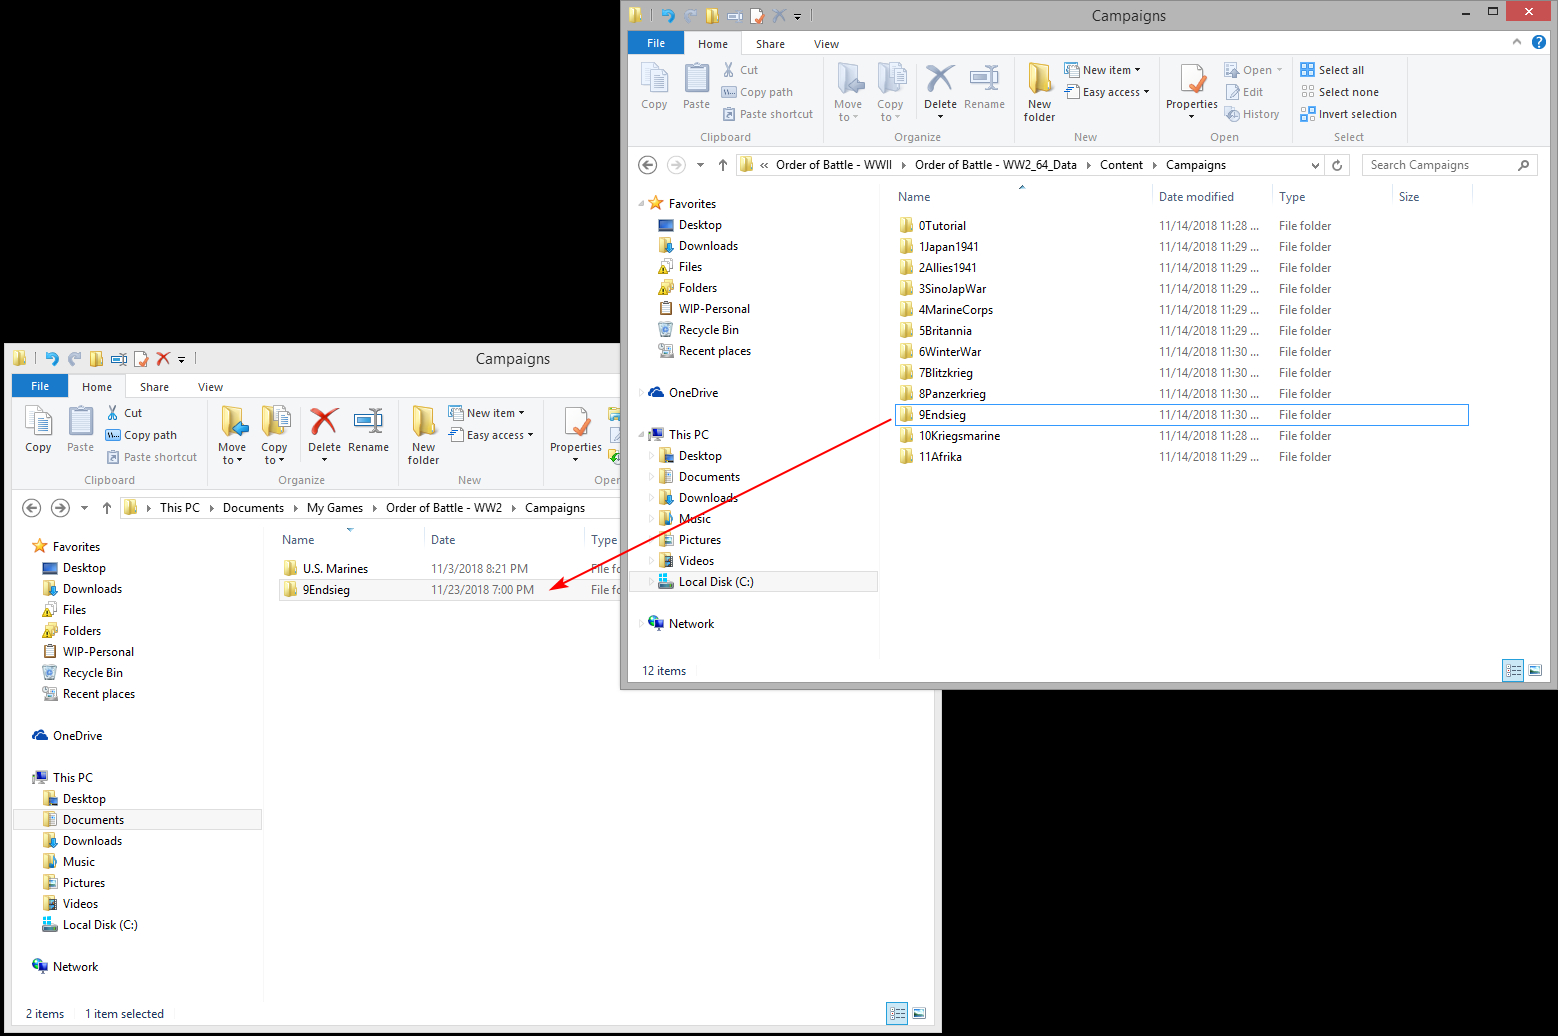Click the Help question mark icon in right window
Image resolution: width=1558 pixels, height=1036 pixels.
point(1539,42)
